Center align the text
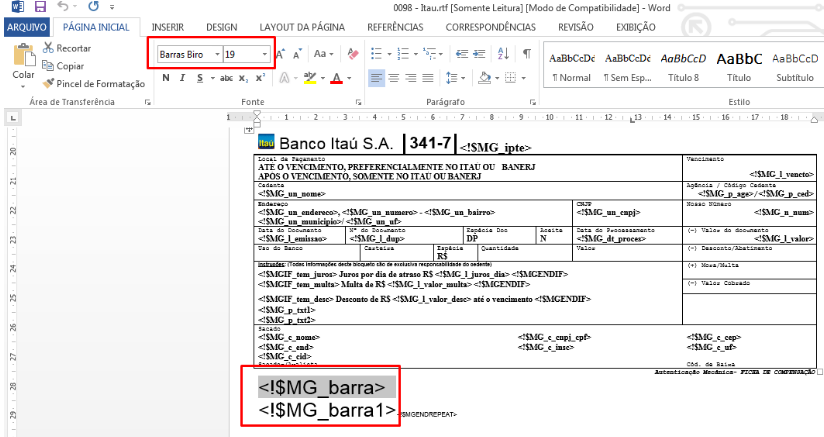824x437 pixels. point(394,78)
